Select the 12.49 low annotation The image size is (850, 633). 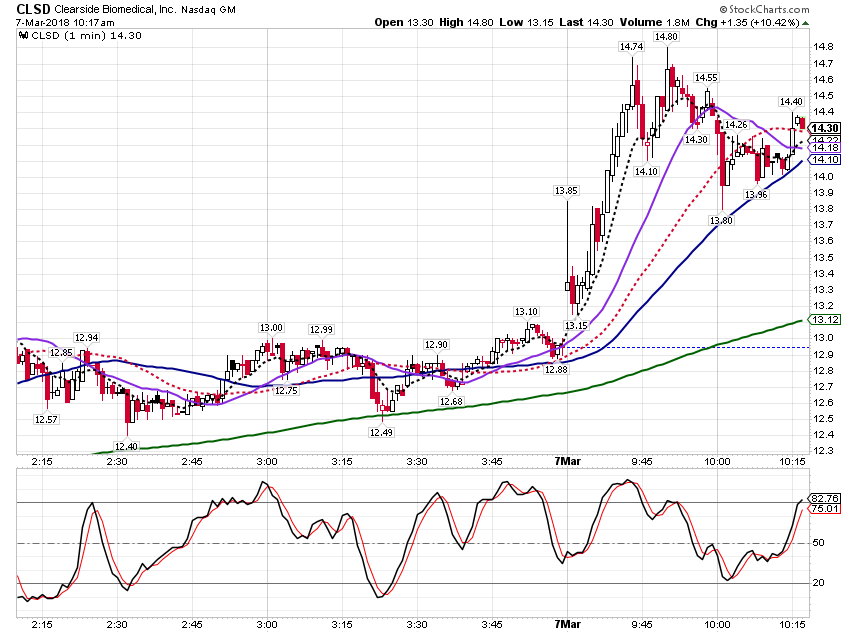coord(381,432)
